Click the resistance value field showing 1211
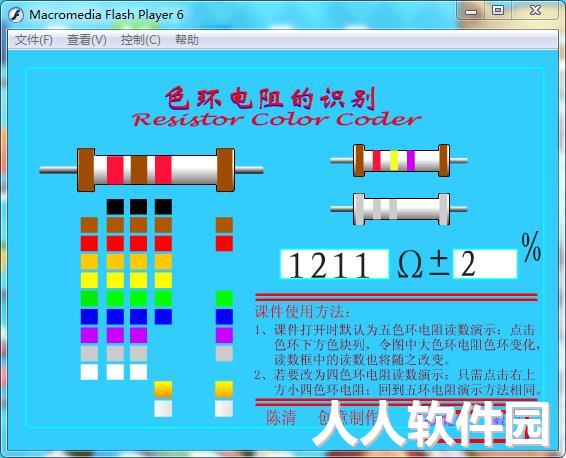Image resolution: width=566 pixels, height=458 pixels. point(335,264)
